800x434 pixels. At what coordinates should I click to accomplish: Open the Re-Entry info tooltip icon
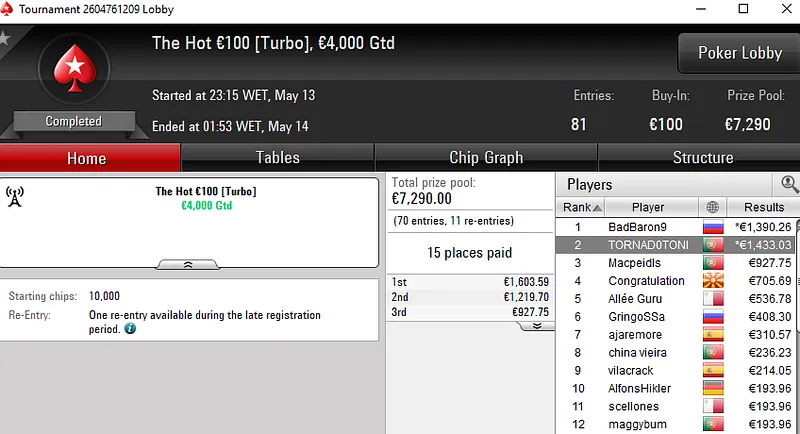pyautogui.click(x=131, y=328)
